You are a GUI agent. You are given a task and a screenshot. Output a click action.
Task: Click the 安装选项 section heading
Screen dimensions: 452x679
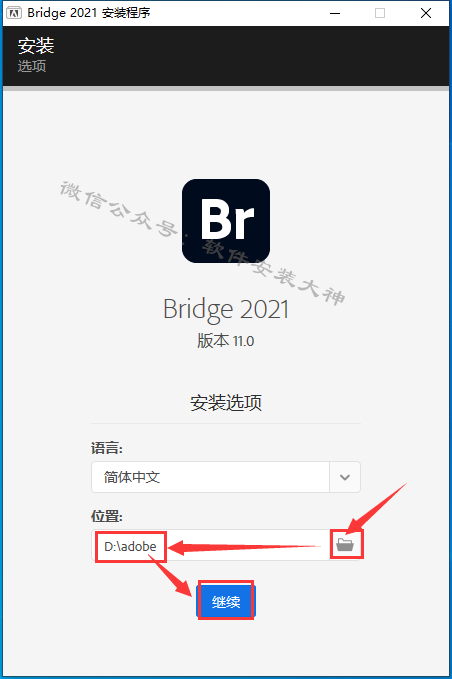tap(226, 403)
